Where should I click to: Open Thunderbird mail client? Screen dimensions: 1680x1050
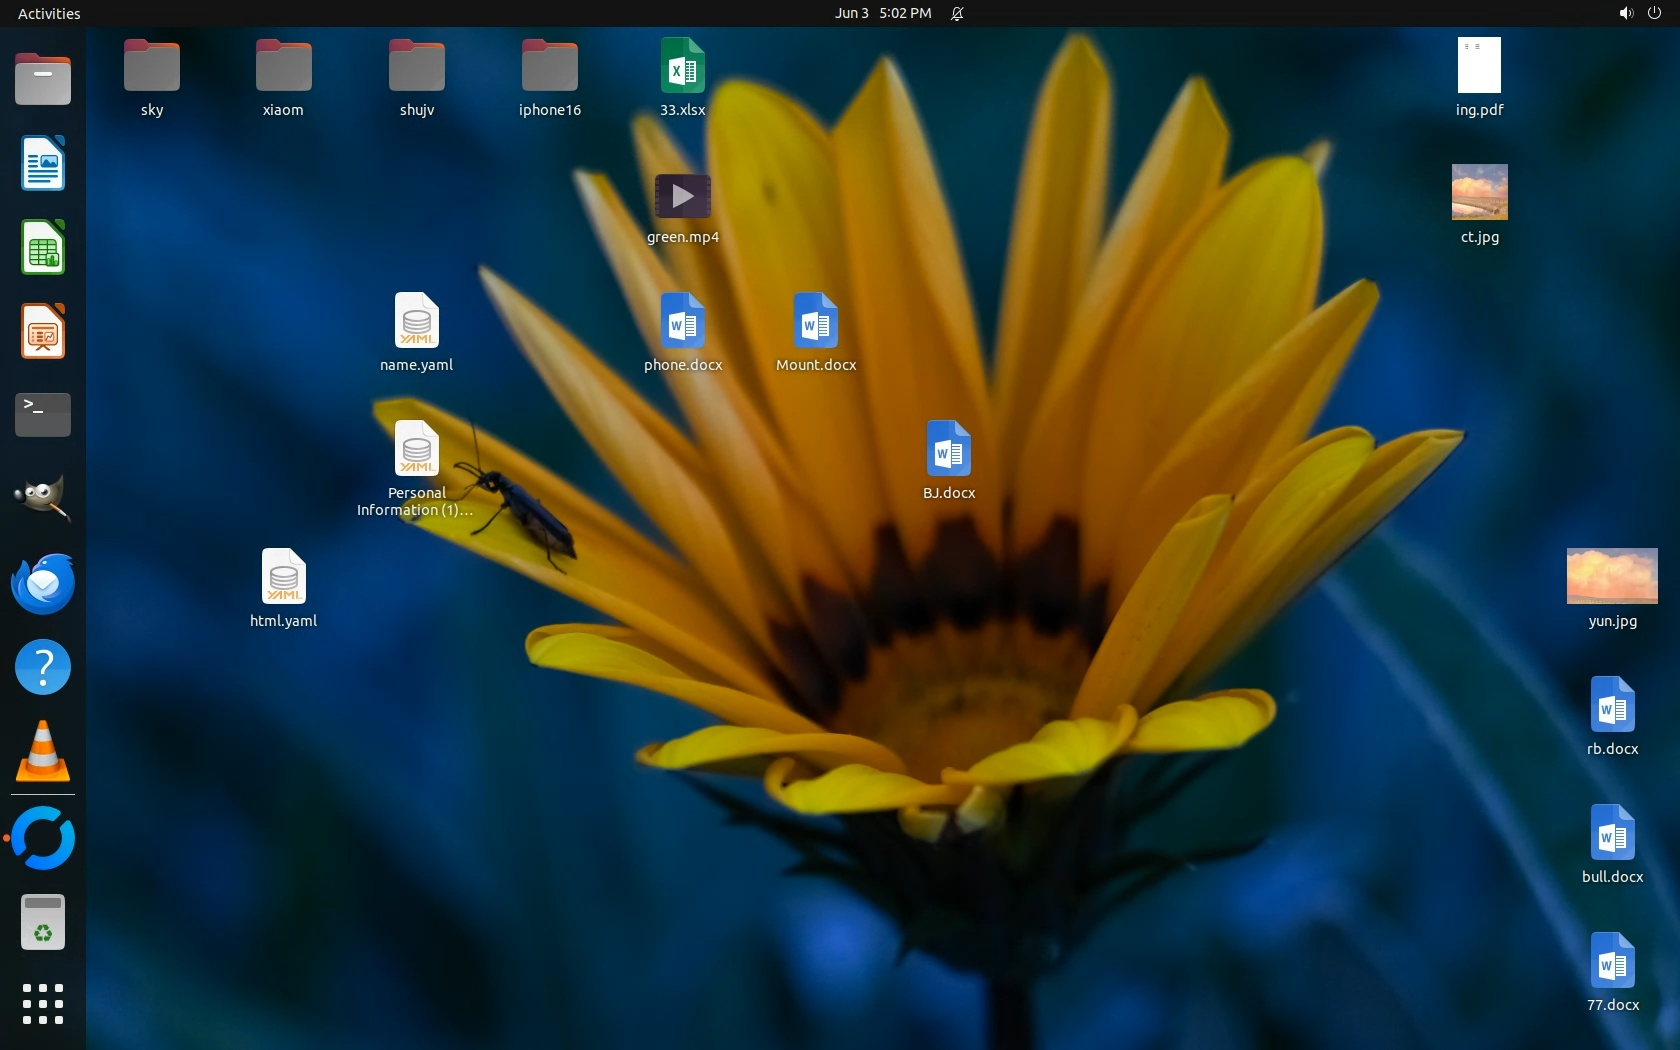coord(43,583)
